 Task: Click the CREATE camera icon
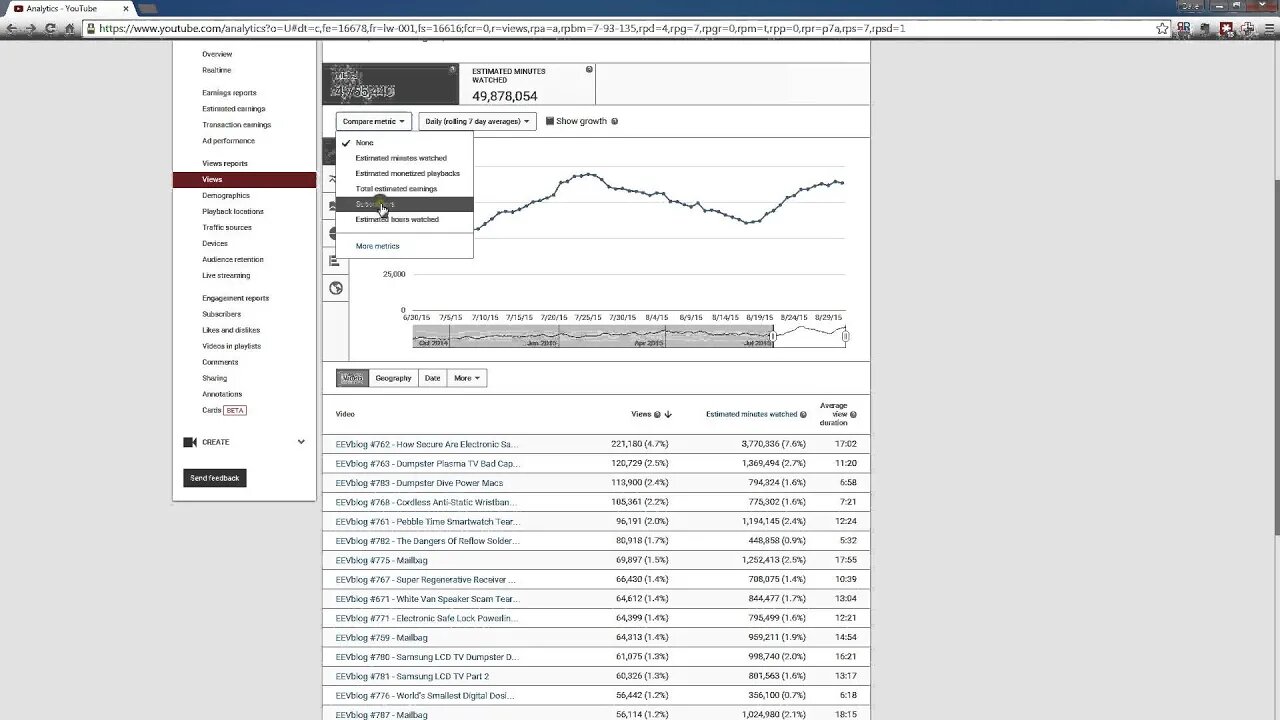click(190, 442)
